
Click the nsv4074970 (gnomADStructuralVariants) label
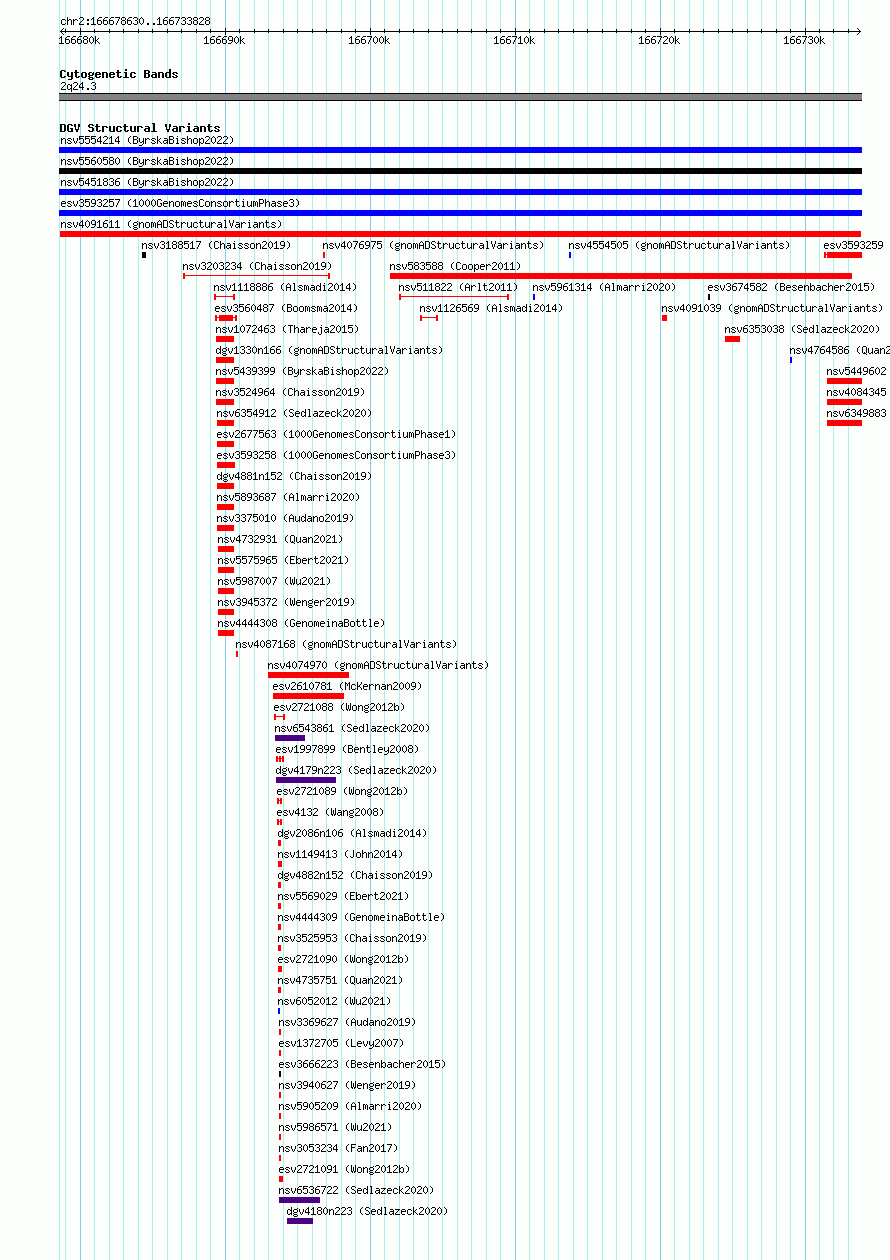pos(378,665)
